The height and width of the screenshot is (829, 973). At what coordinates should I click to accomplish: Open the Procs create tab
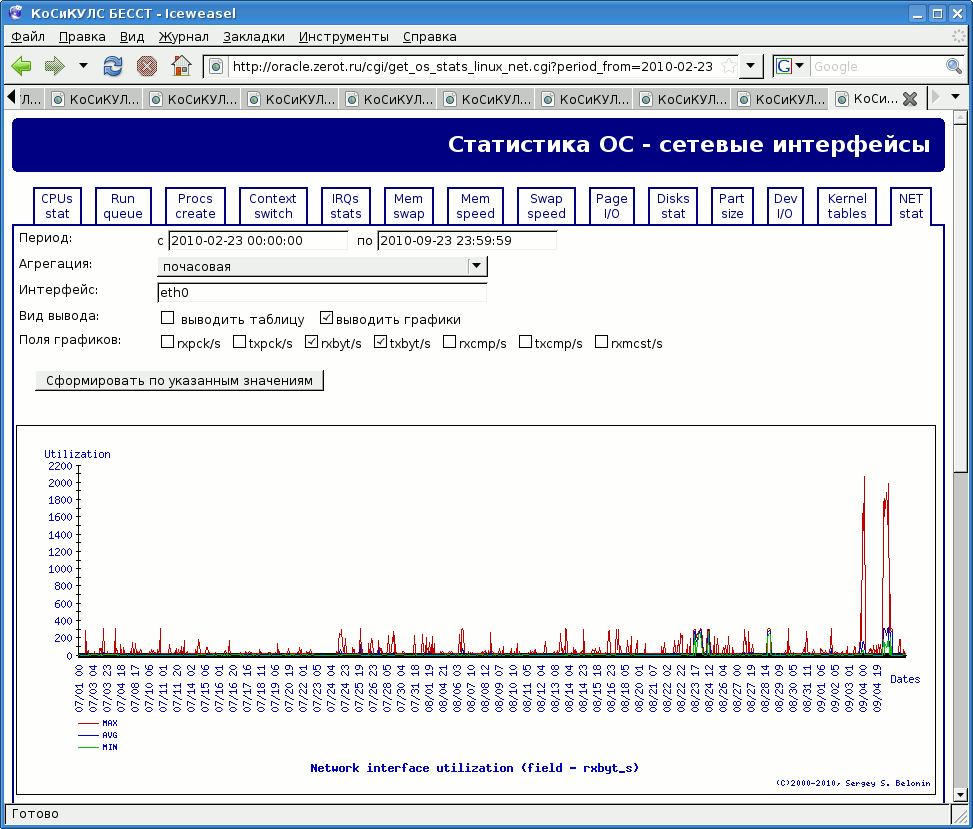[195, 206]
